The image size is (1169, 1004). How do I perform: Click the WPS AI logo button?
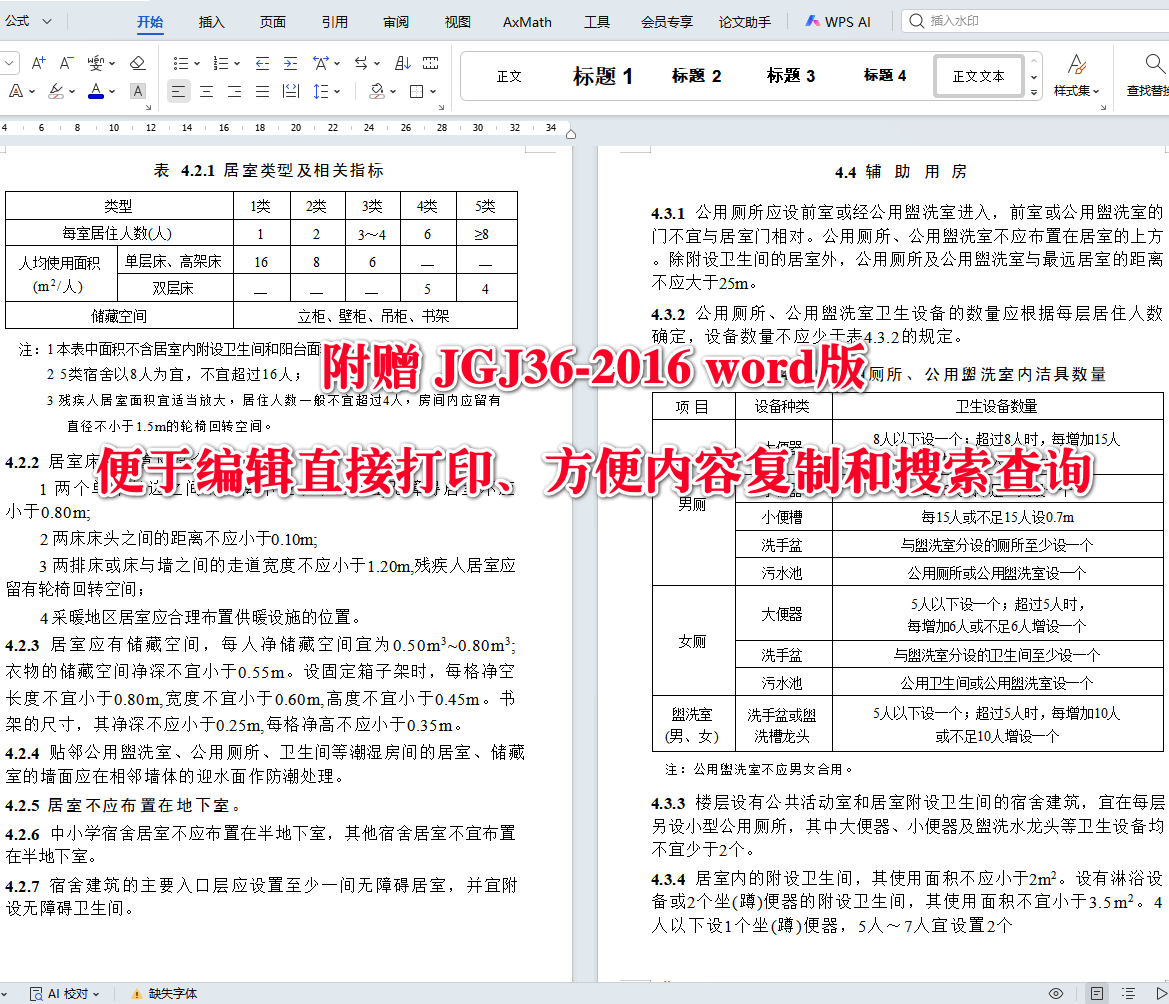coord(837,22)
